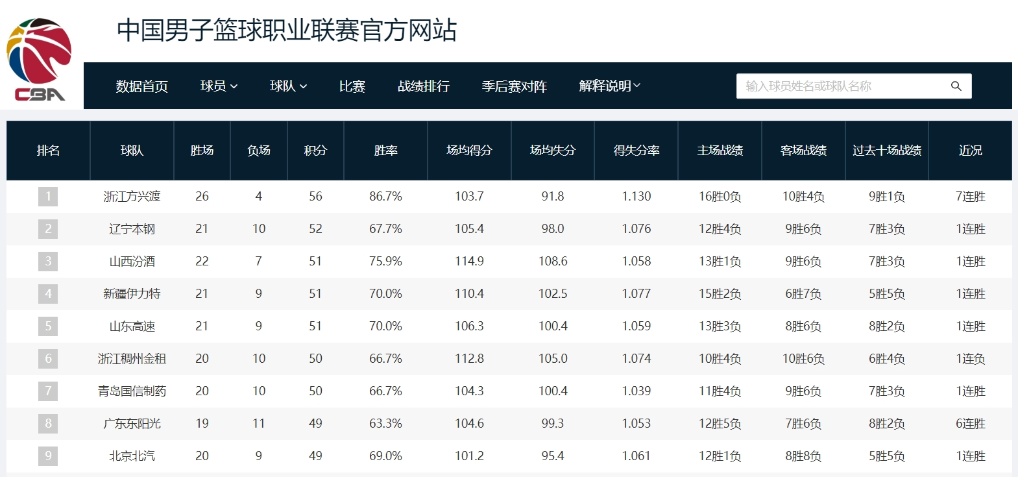Open the 广东东阳光 team link

pos(132,423)
